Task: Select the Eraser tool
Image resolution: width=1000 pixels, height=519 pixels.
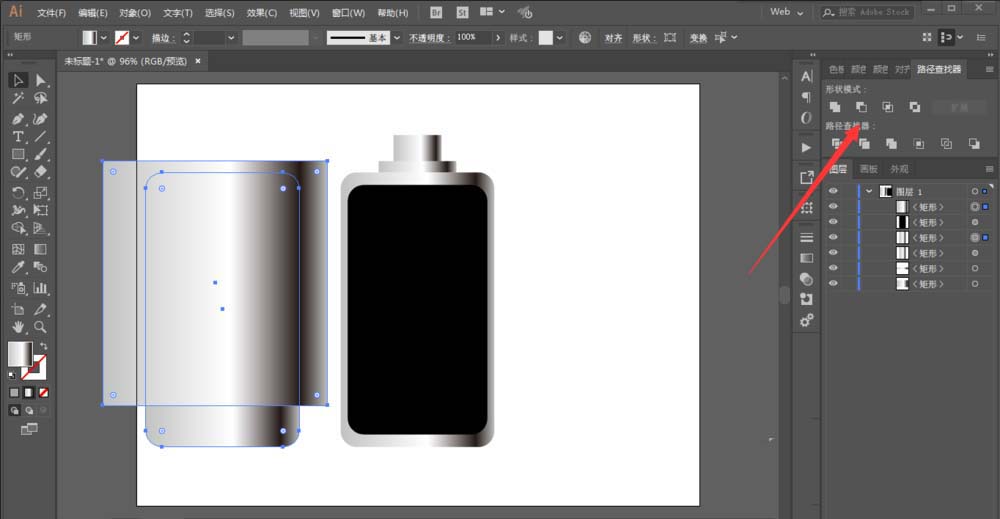Action: (41, 172)
